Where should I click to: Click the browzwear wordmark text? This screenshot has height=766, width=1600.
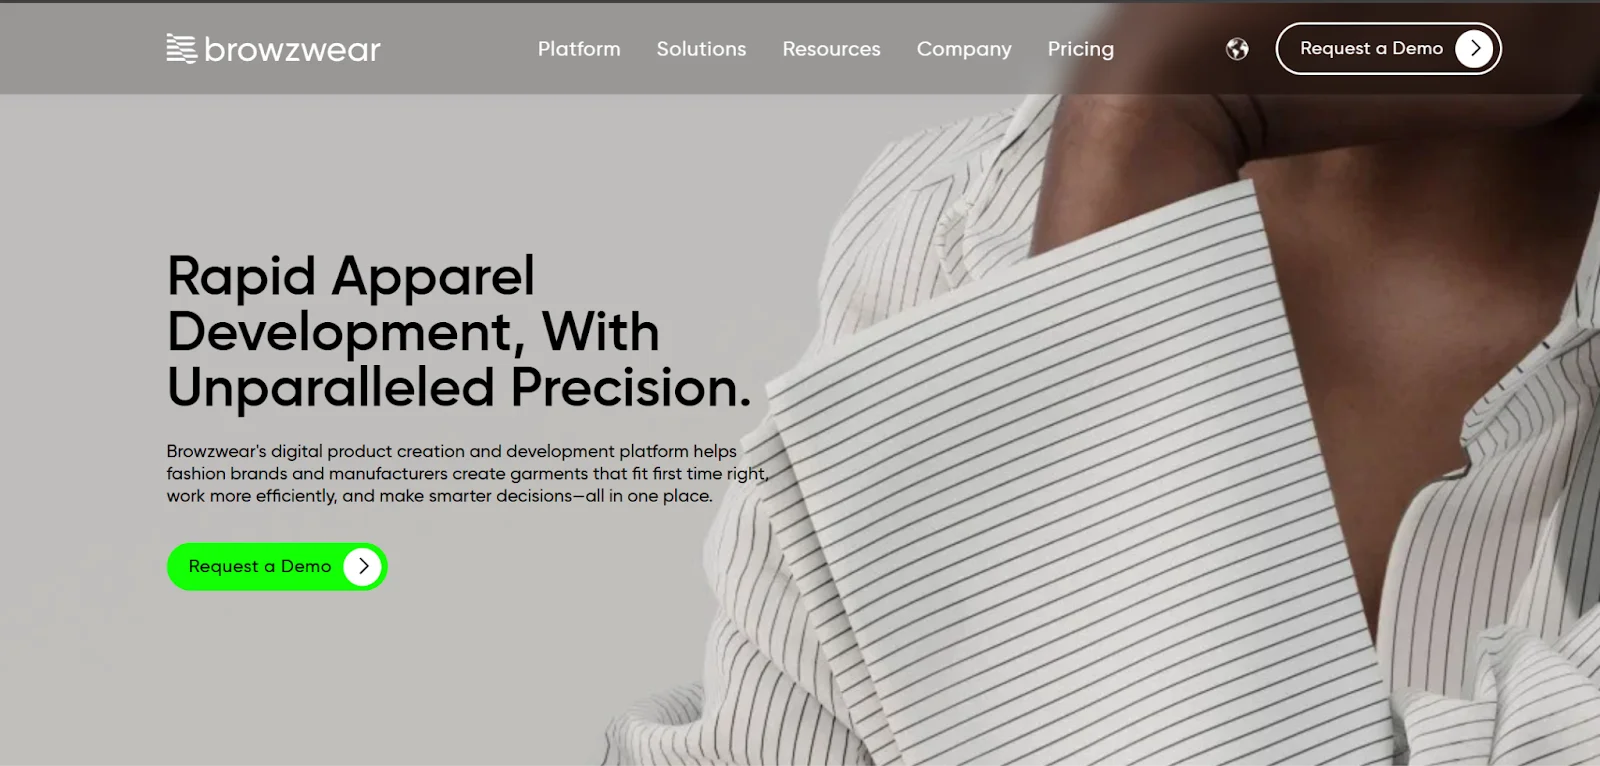point(292,49)
